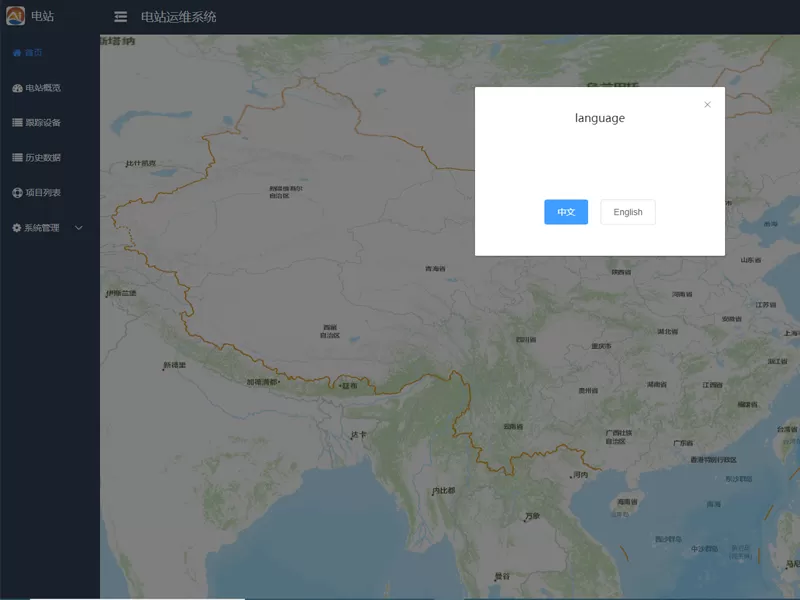Close the language dialog
800x600 pixels.
pos(707,104)
